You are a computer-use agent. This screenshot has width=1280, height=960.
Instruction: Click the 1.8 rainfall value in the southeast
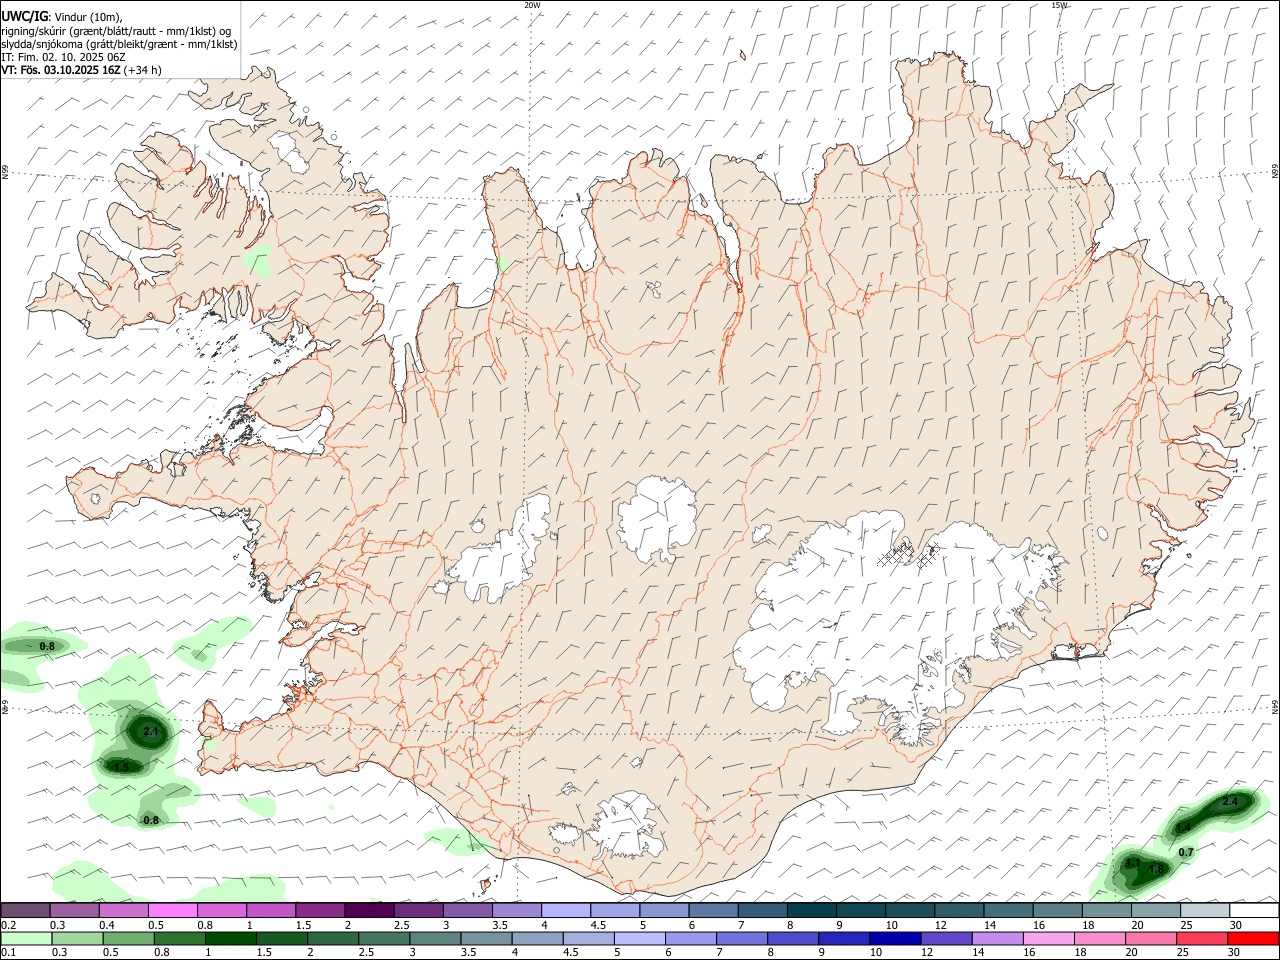click(x=1156, y=870)
